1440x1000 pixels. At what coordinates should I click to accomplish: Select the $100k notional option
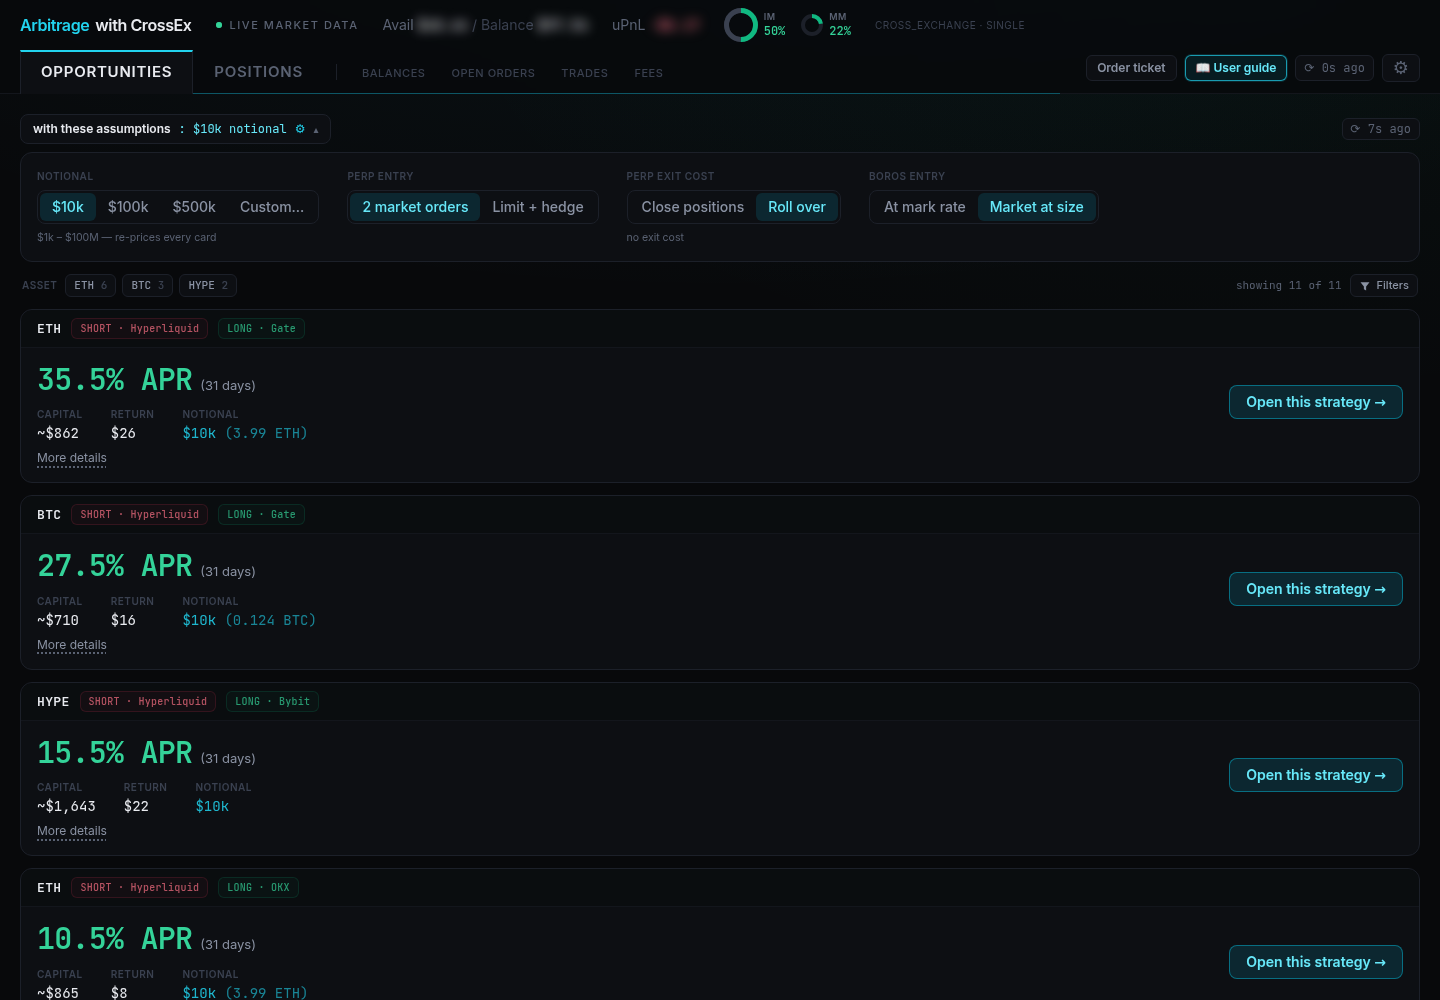coord(128,207)
